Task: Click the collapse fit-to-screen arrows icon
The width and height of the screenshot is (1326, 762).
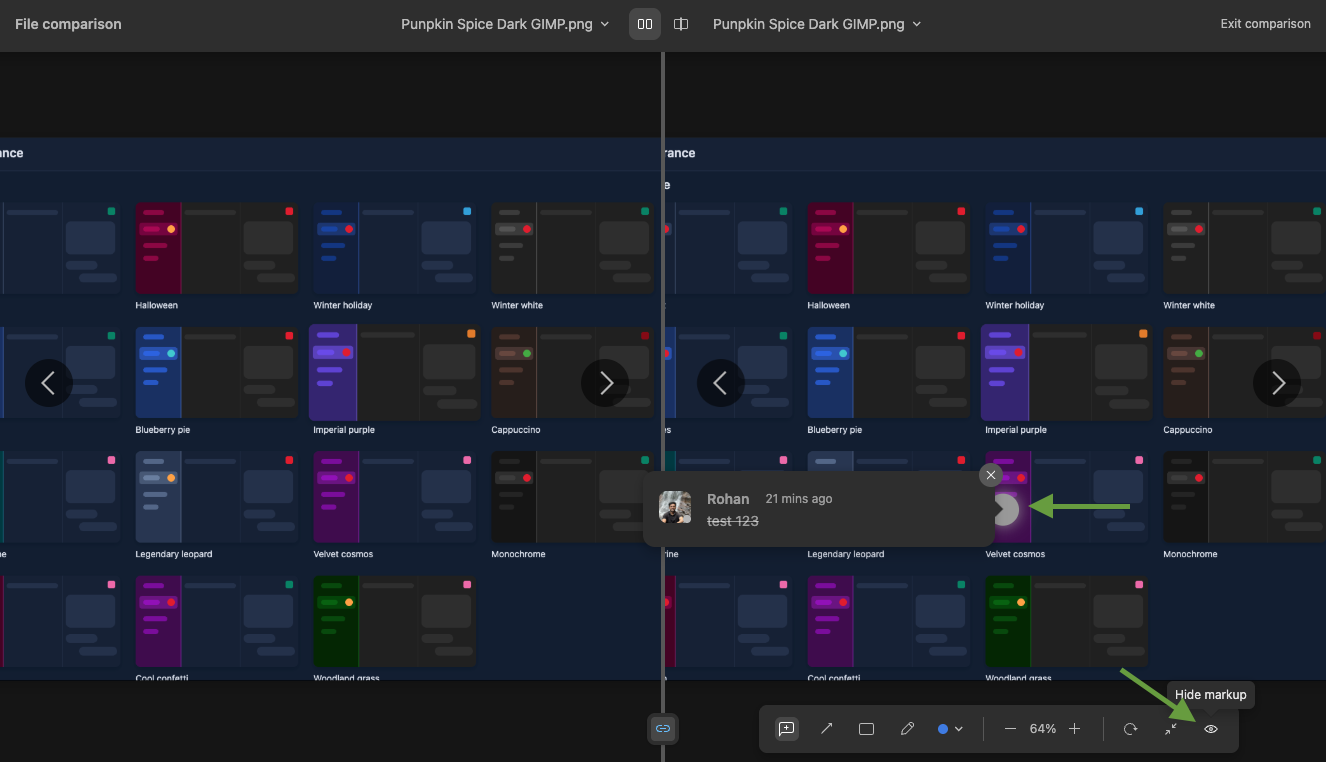Action: pyautogui.click(x=1170, y=729)
